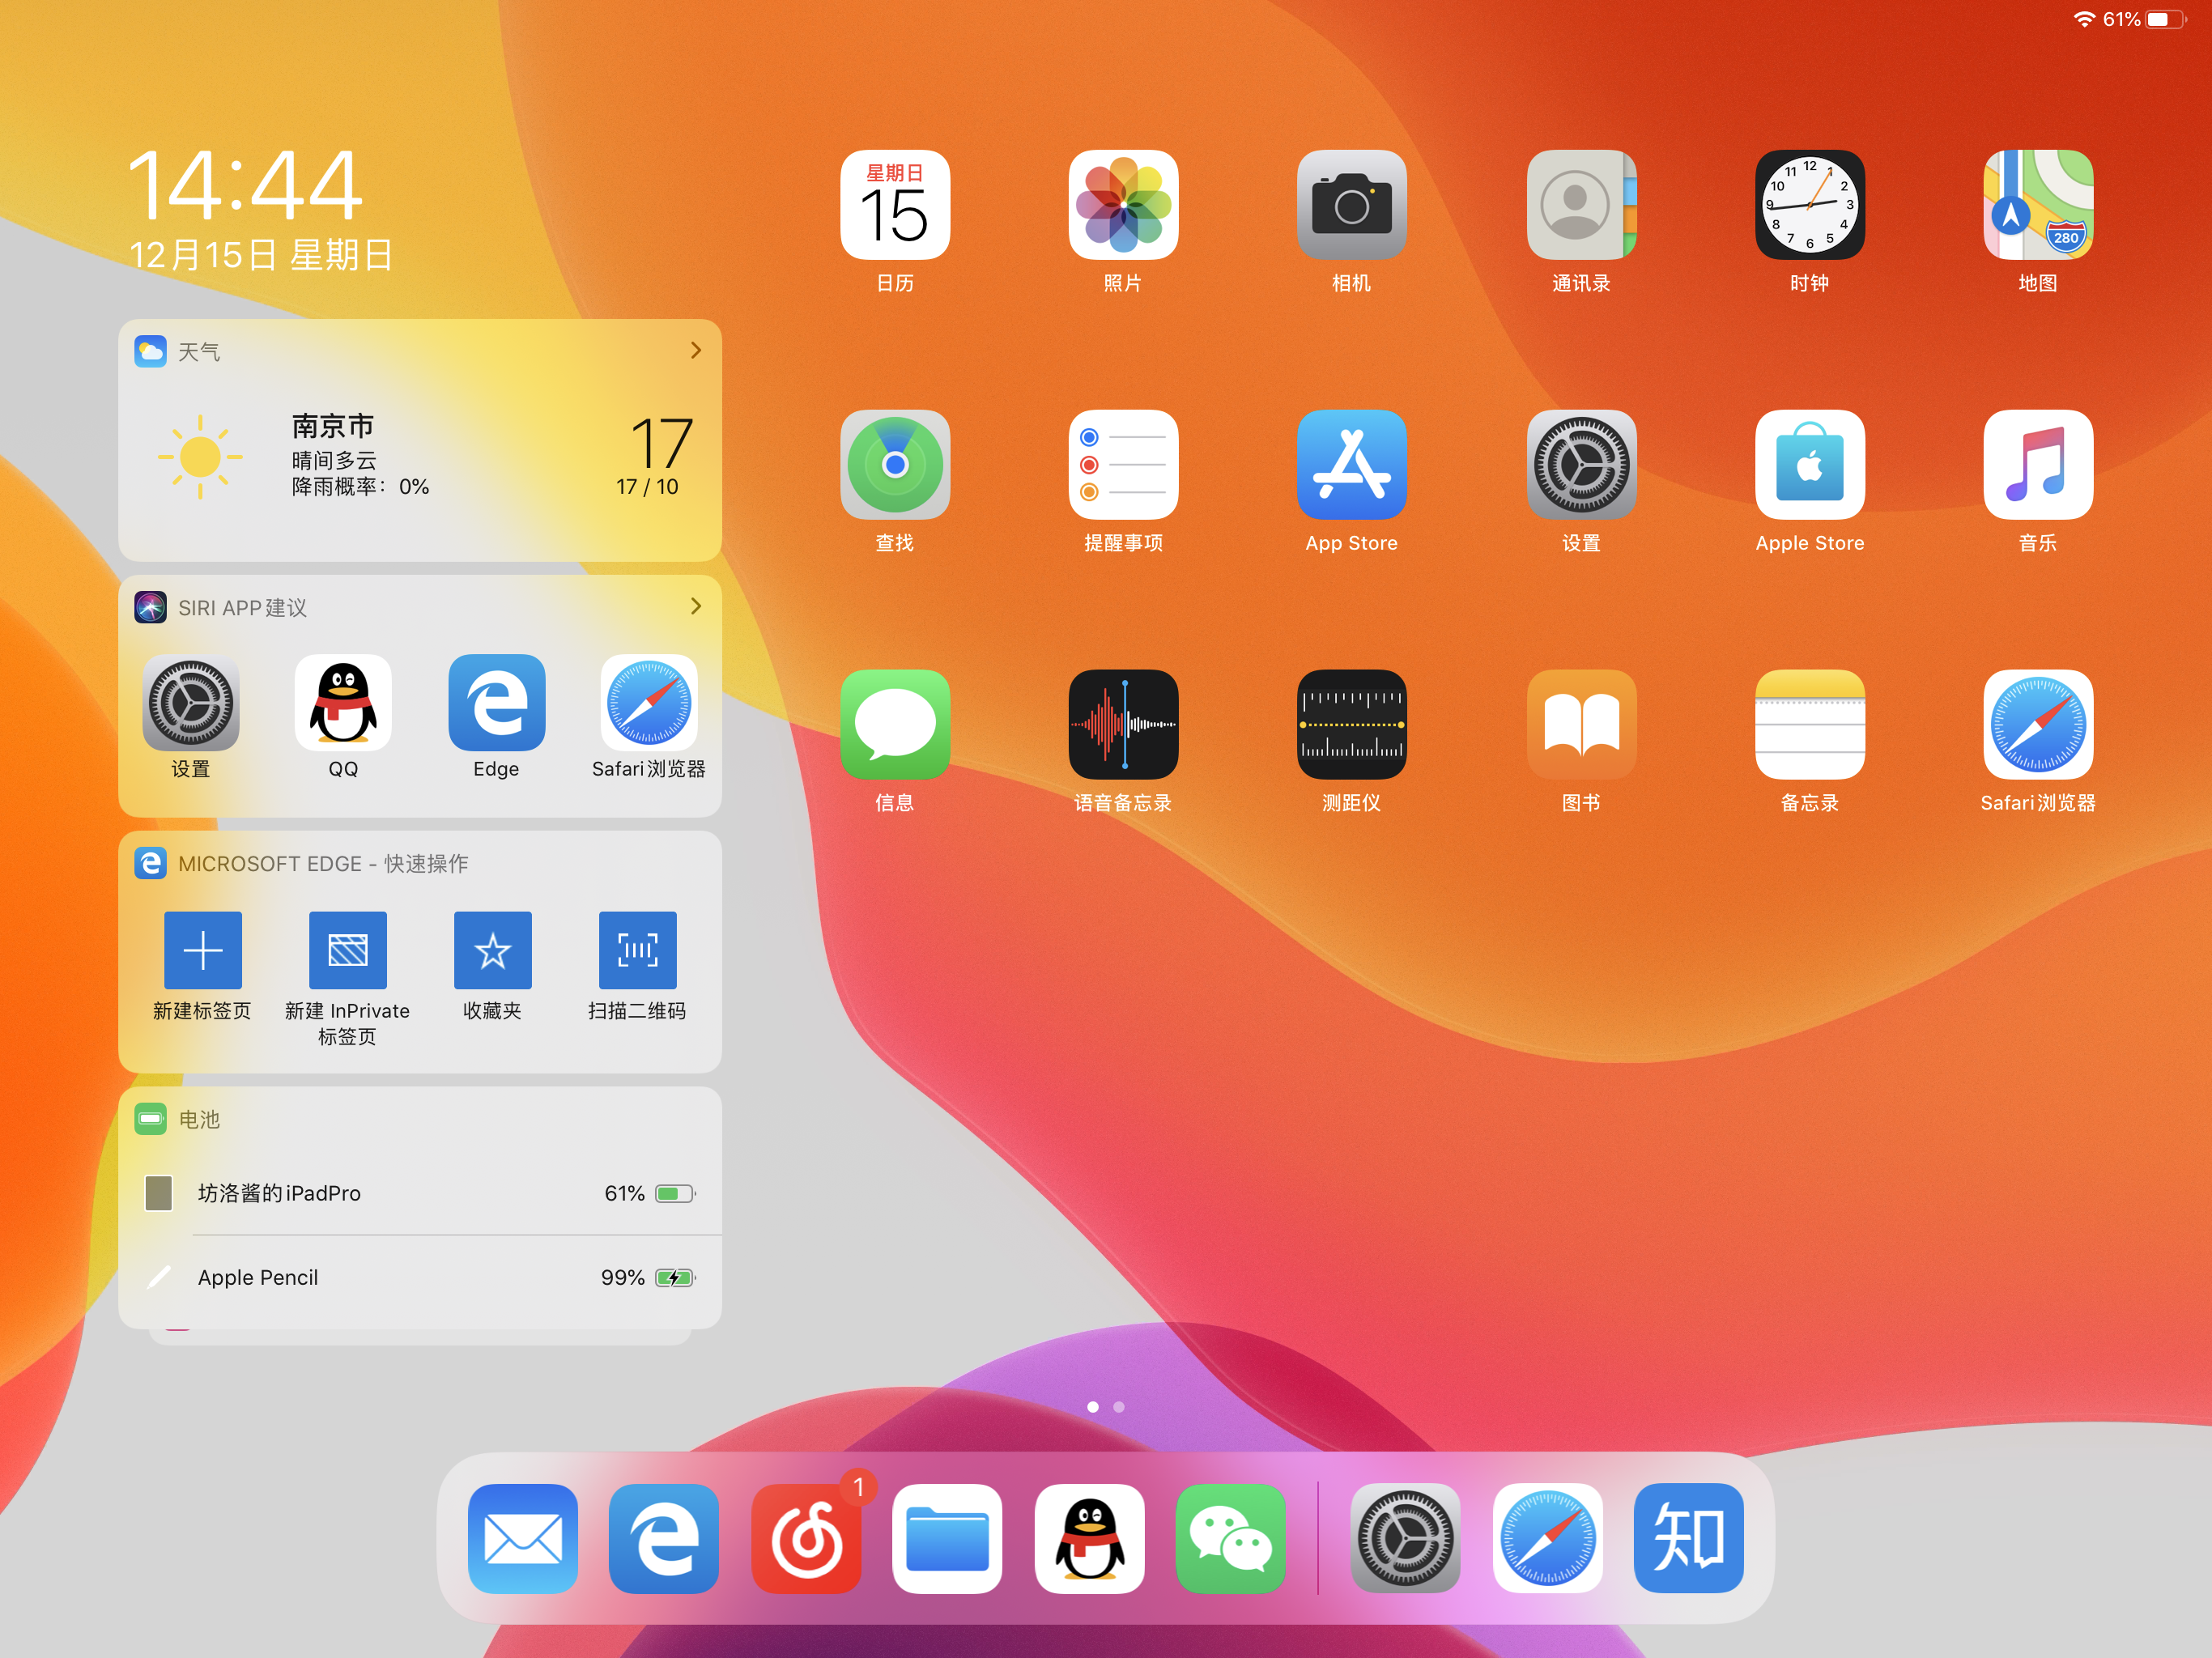Expand Siri App suggestions chevron
The height and width of the screenshot is (1658, 2212).
pos(696,607)
